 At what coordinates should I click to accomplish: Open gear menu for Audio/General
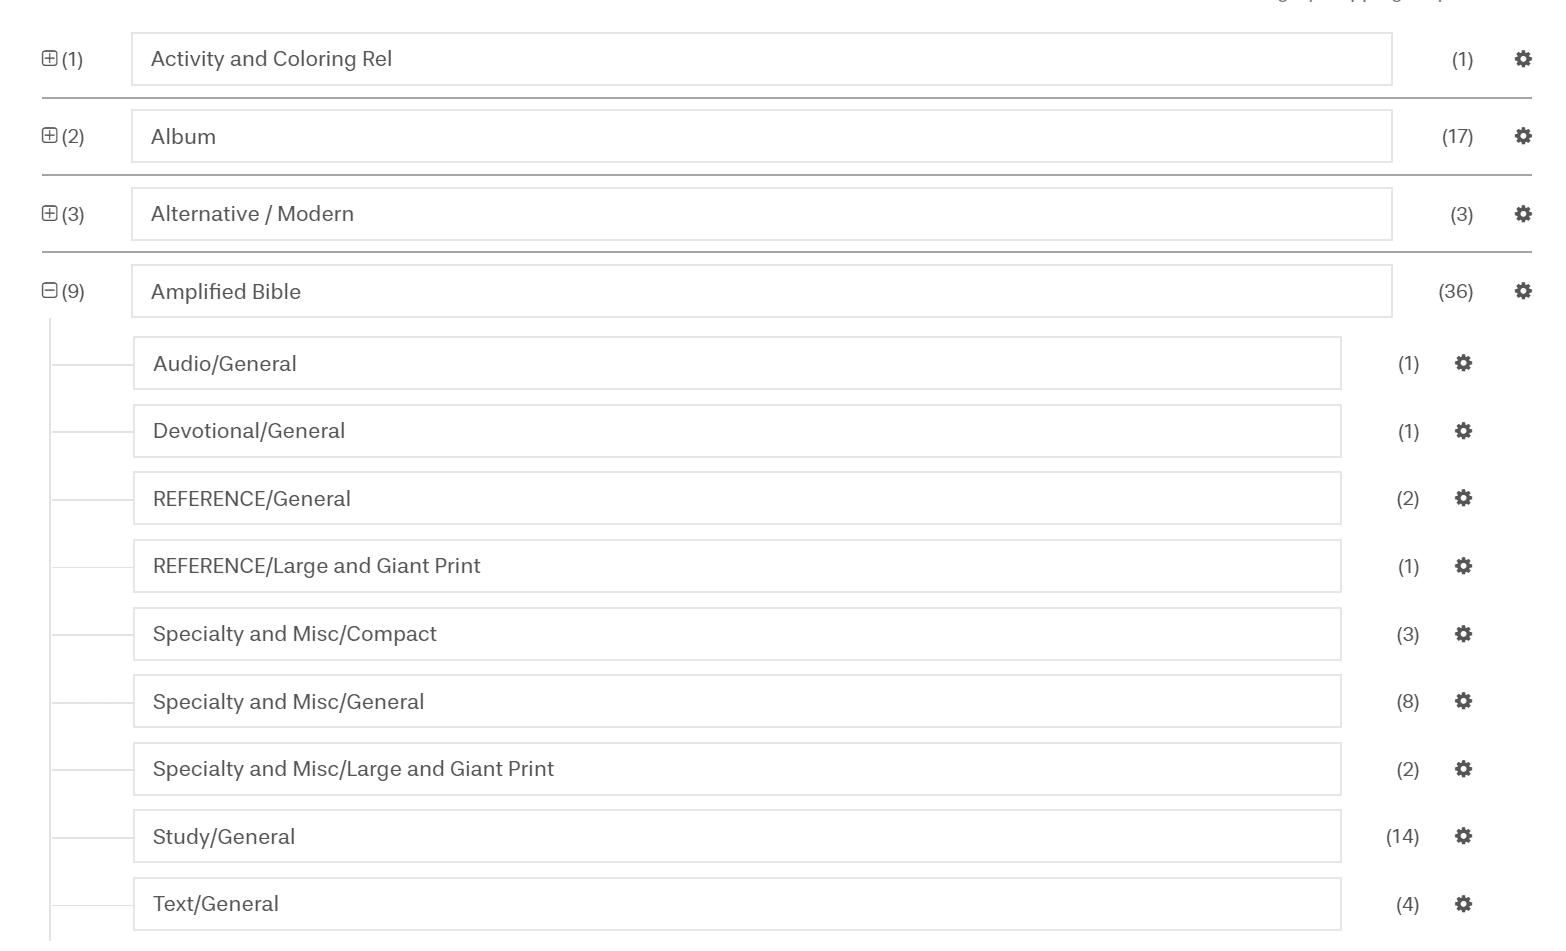(1463, 363)
